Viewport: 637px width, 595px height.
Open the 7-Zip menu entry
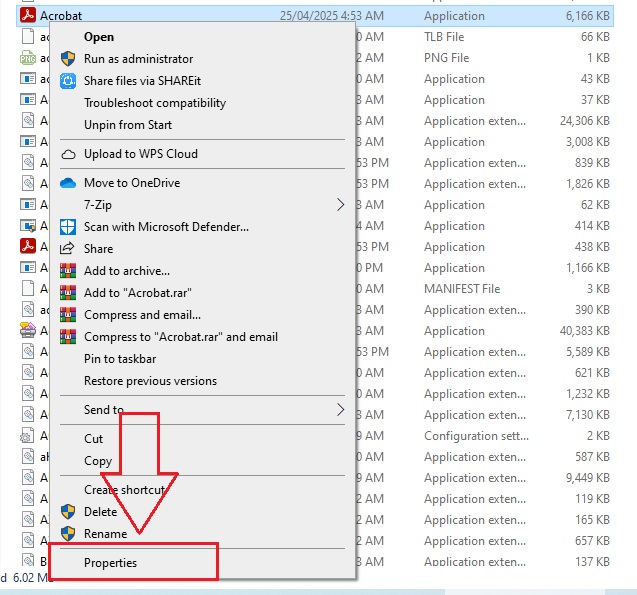click(x=98, y=205)
